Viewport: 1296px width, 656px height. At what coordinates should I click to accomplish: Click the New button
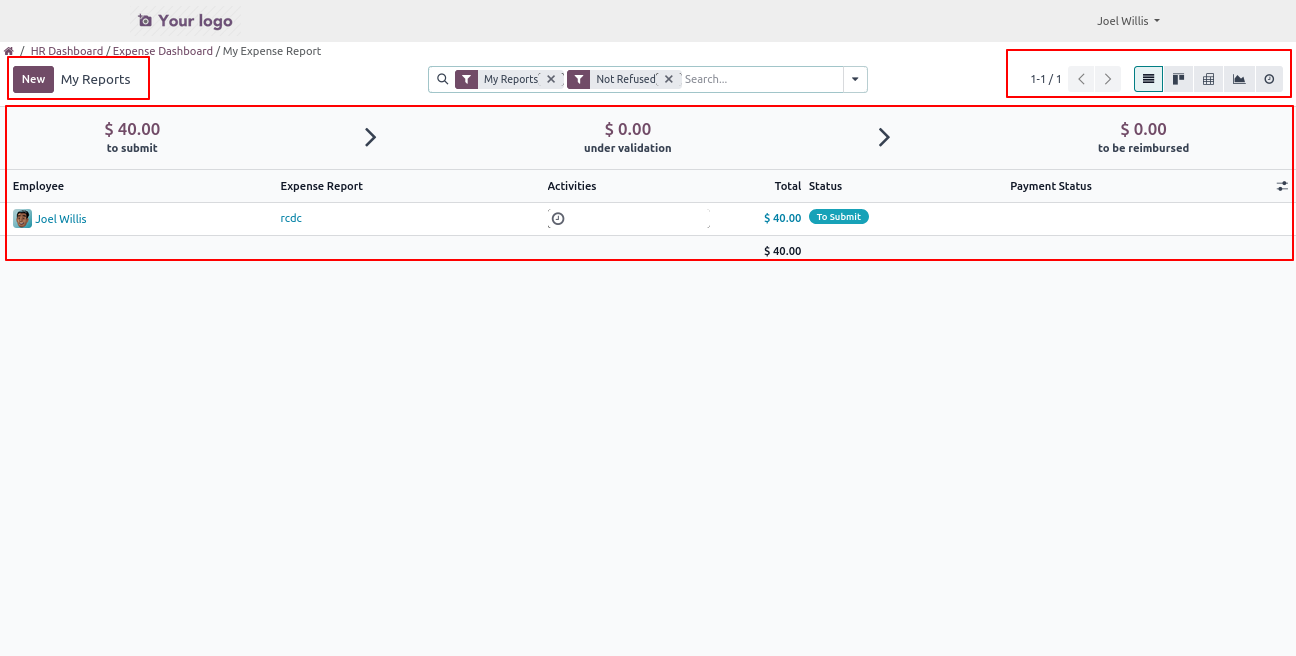[33, 79]
